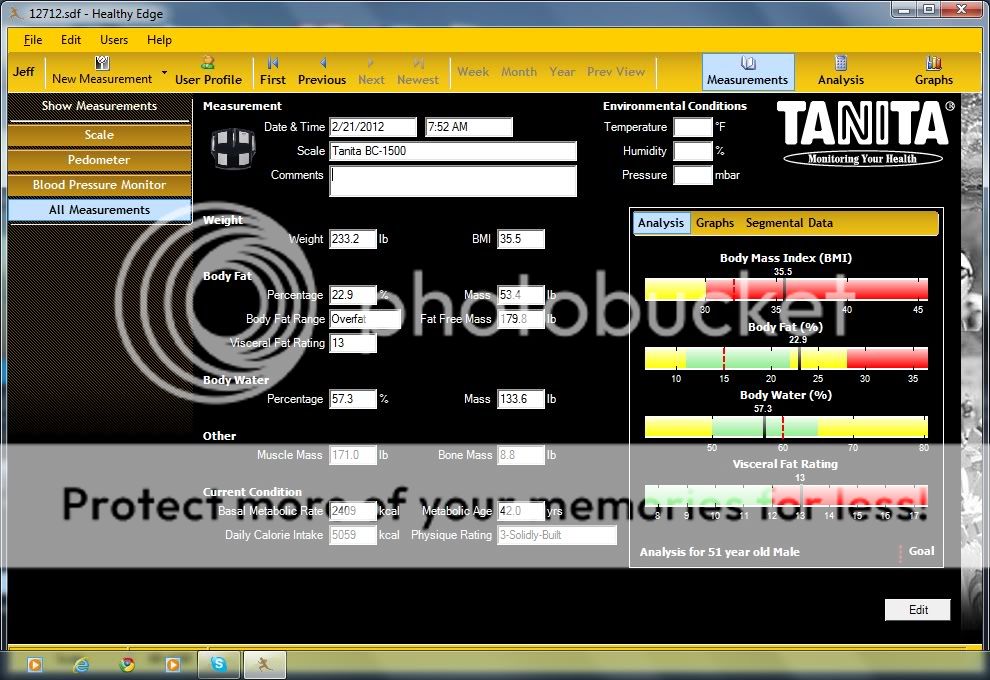990x680 pixels.
Task: Expand the New Measurement dropdown arrow
Action: [x=162, y=79]
